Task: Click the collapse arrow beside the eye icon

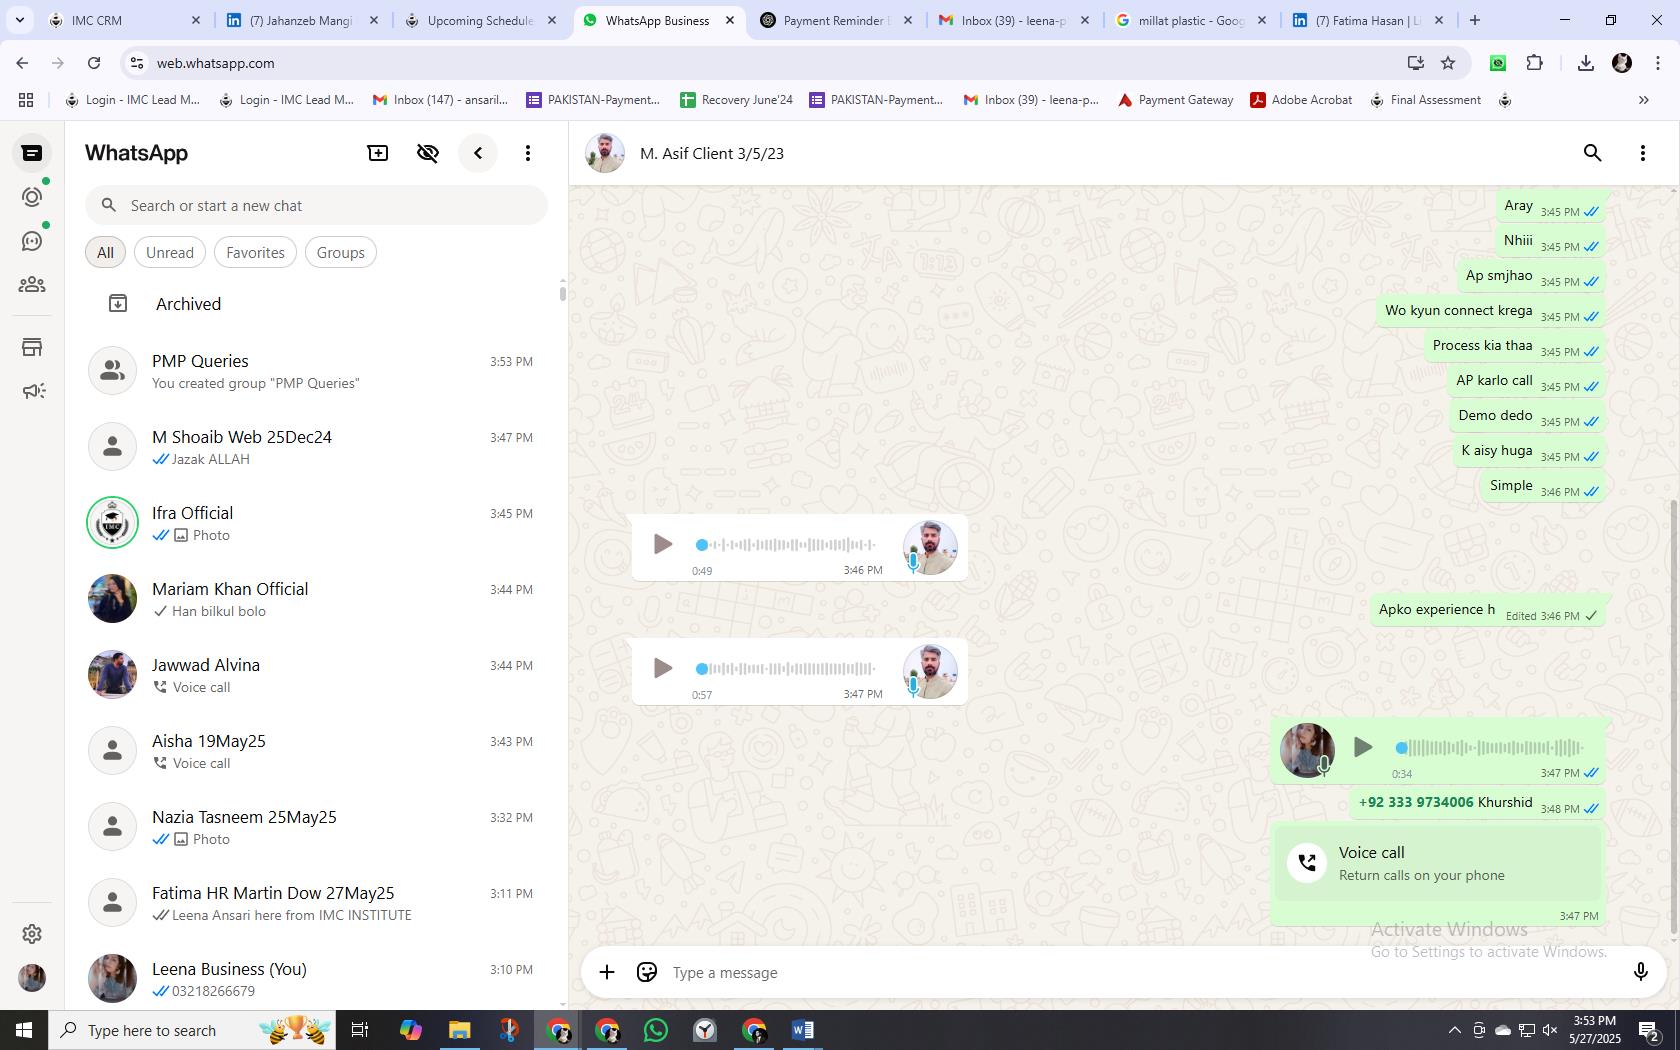Action: (x=478, y=153)
